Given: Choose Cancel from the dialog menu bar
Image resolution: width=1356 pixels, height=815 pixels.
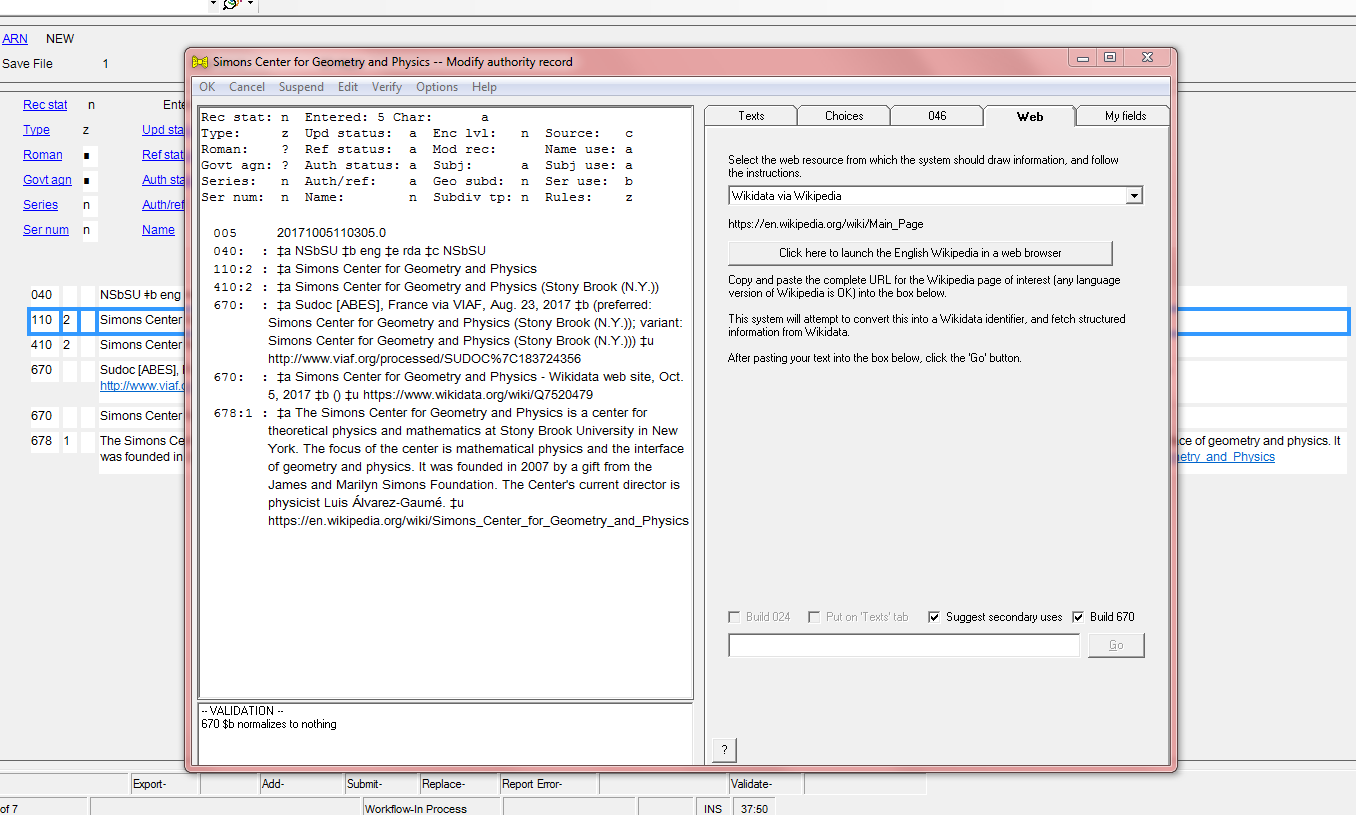Looking at the screenshot, I should pyautogui.click(x=247, y=87).
